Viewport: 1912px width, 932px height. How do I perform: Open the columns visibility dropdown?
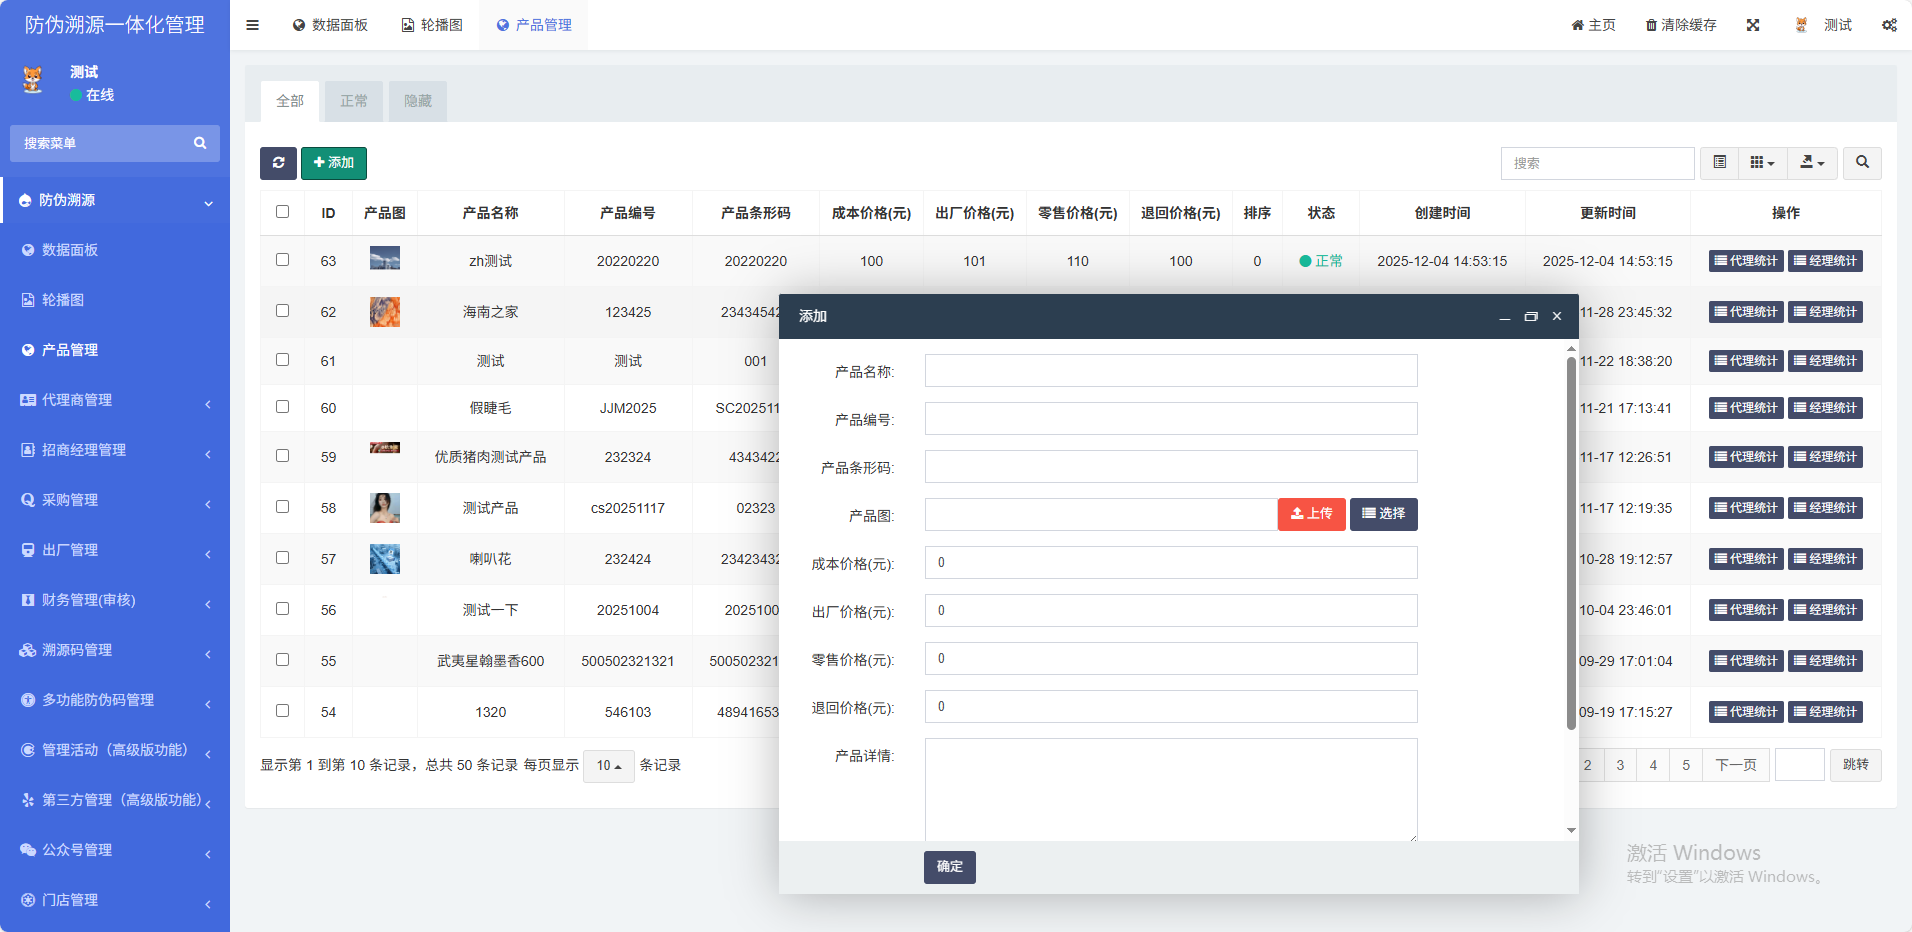tap(1762, 163)
